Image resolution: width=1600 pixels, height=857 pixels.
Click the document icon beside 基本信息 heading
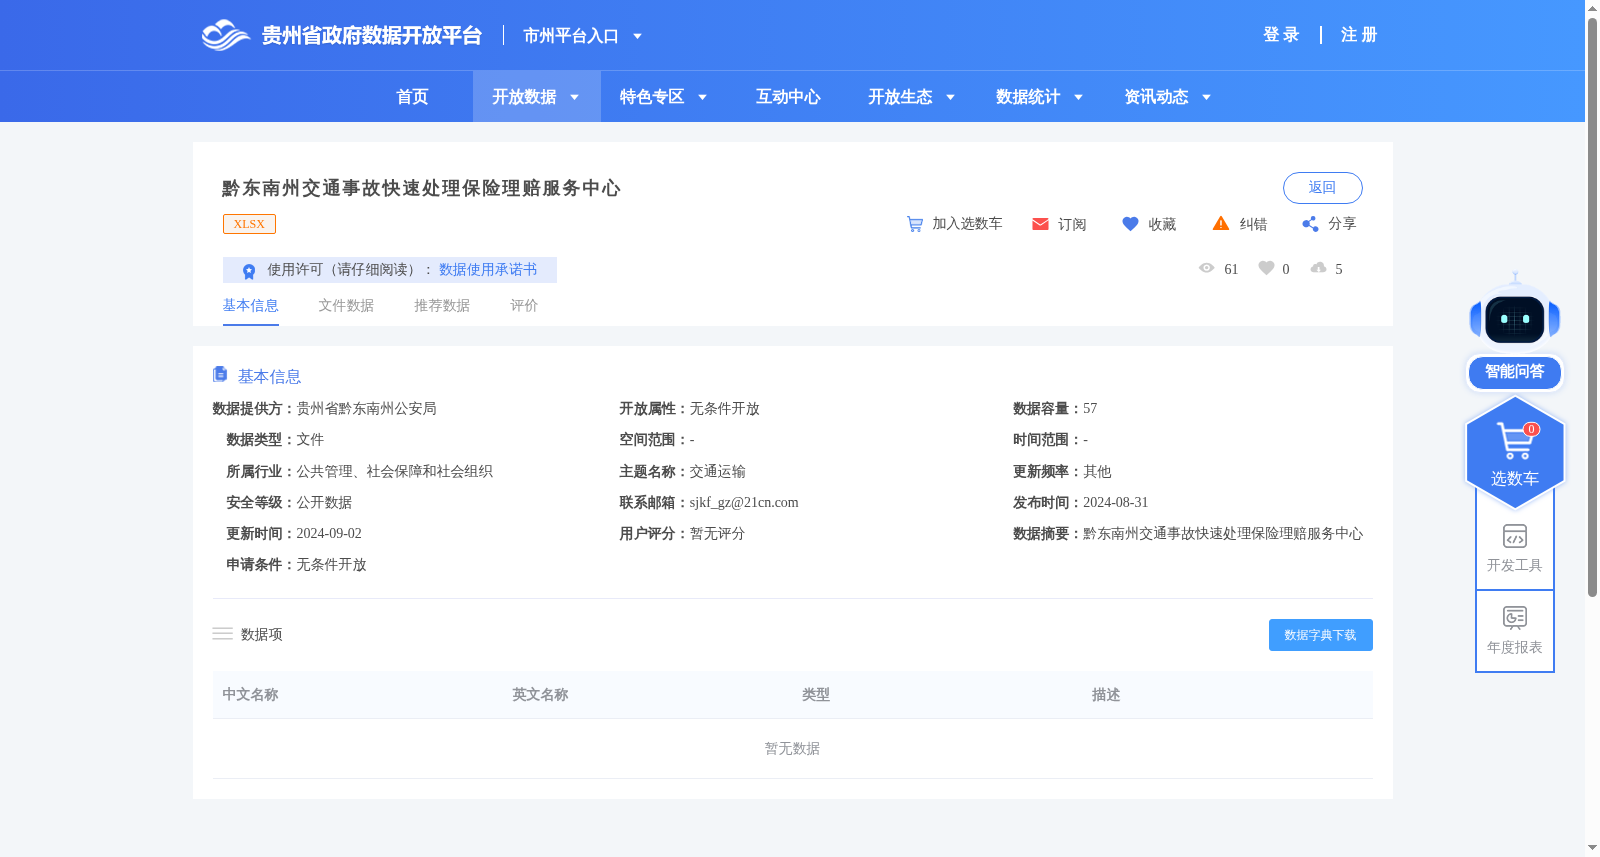click(x=220, y=374)
